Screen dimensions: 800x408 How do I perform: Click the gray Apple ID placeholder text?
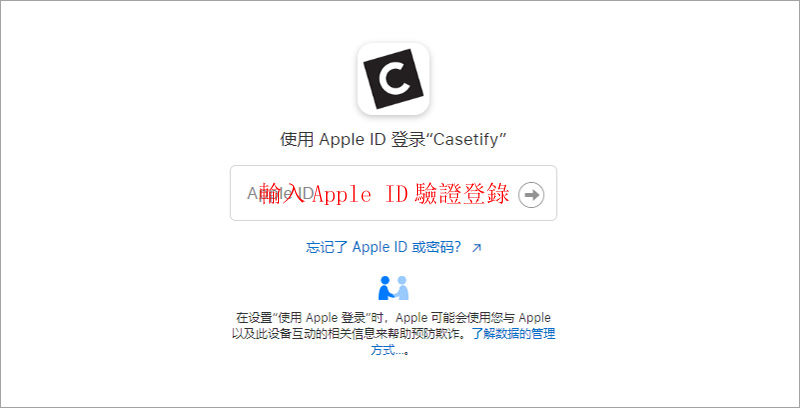pos(281,193)
